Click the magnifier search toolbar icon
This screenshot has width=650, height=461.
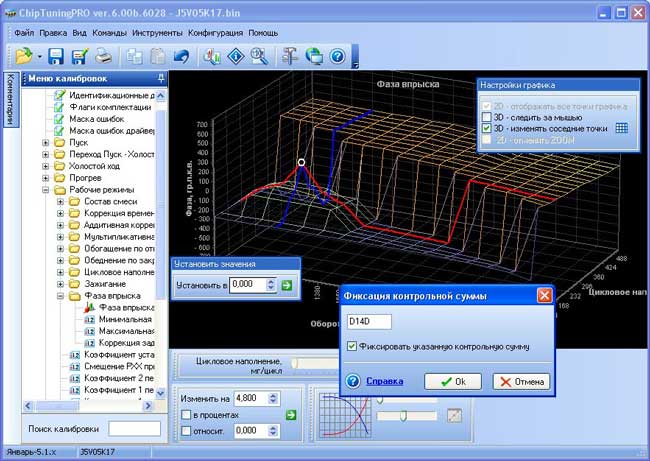(x=259, y=56)
